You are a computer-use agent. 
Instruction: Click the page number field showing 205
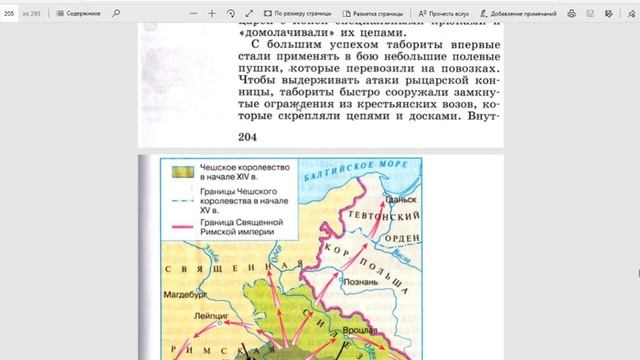coord(9,13)
